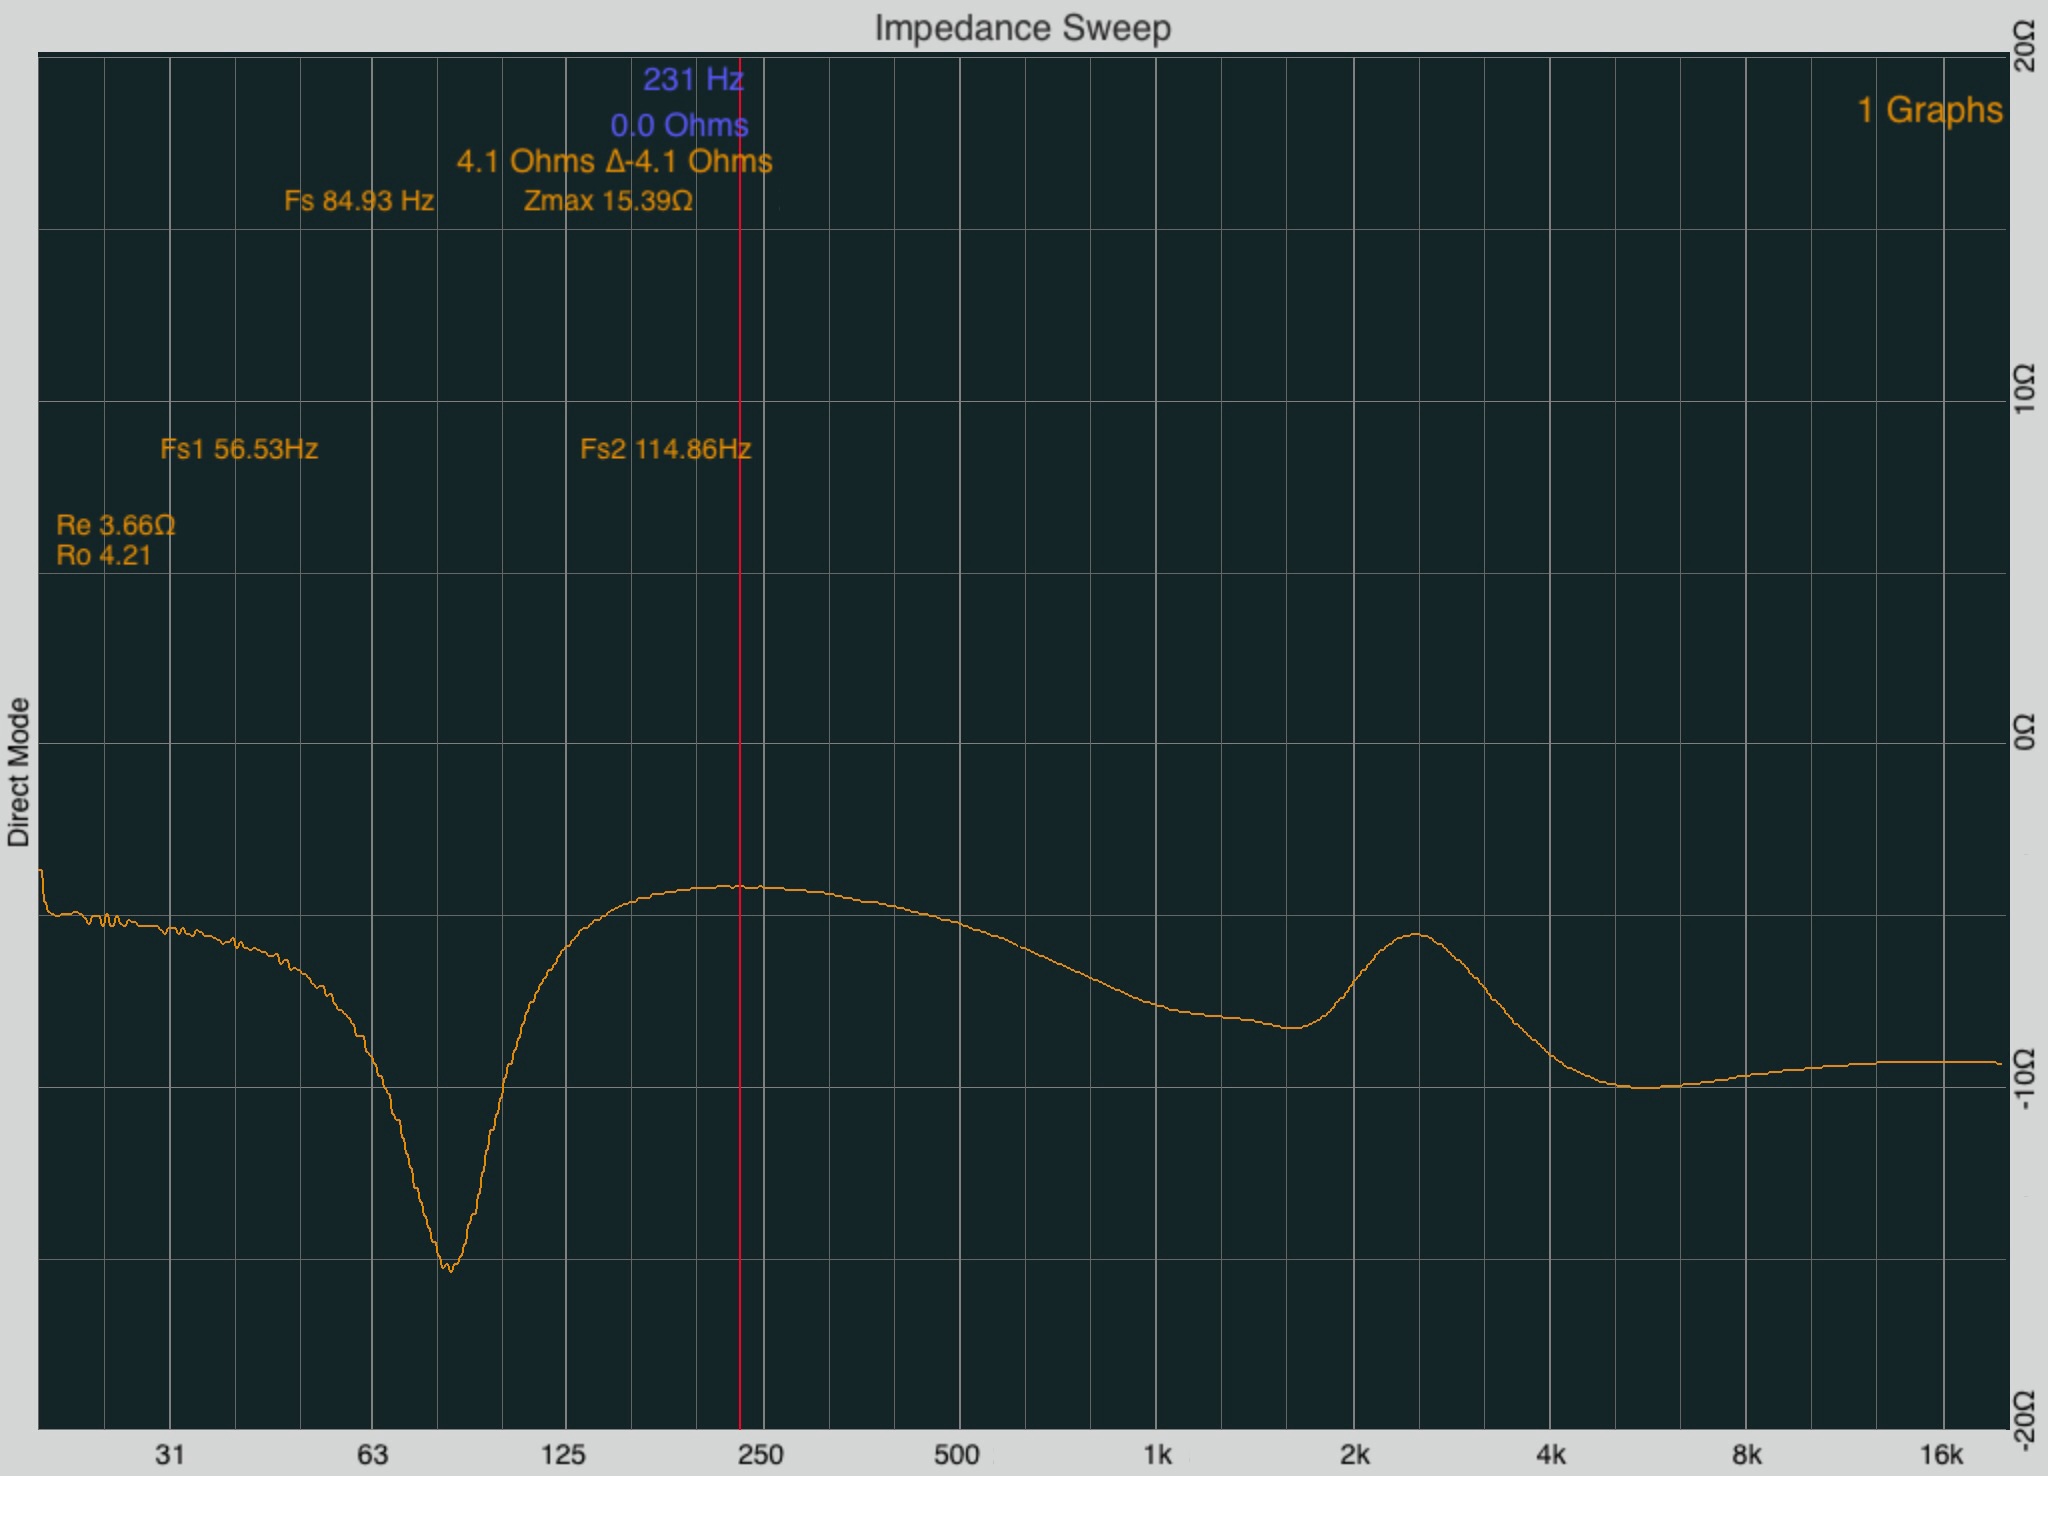This screenshot has height=1536, width=2048.
Task: Click the 2k frequency axis label
Action: pos(1355,1455)
